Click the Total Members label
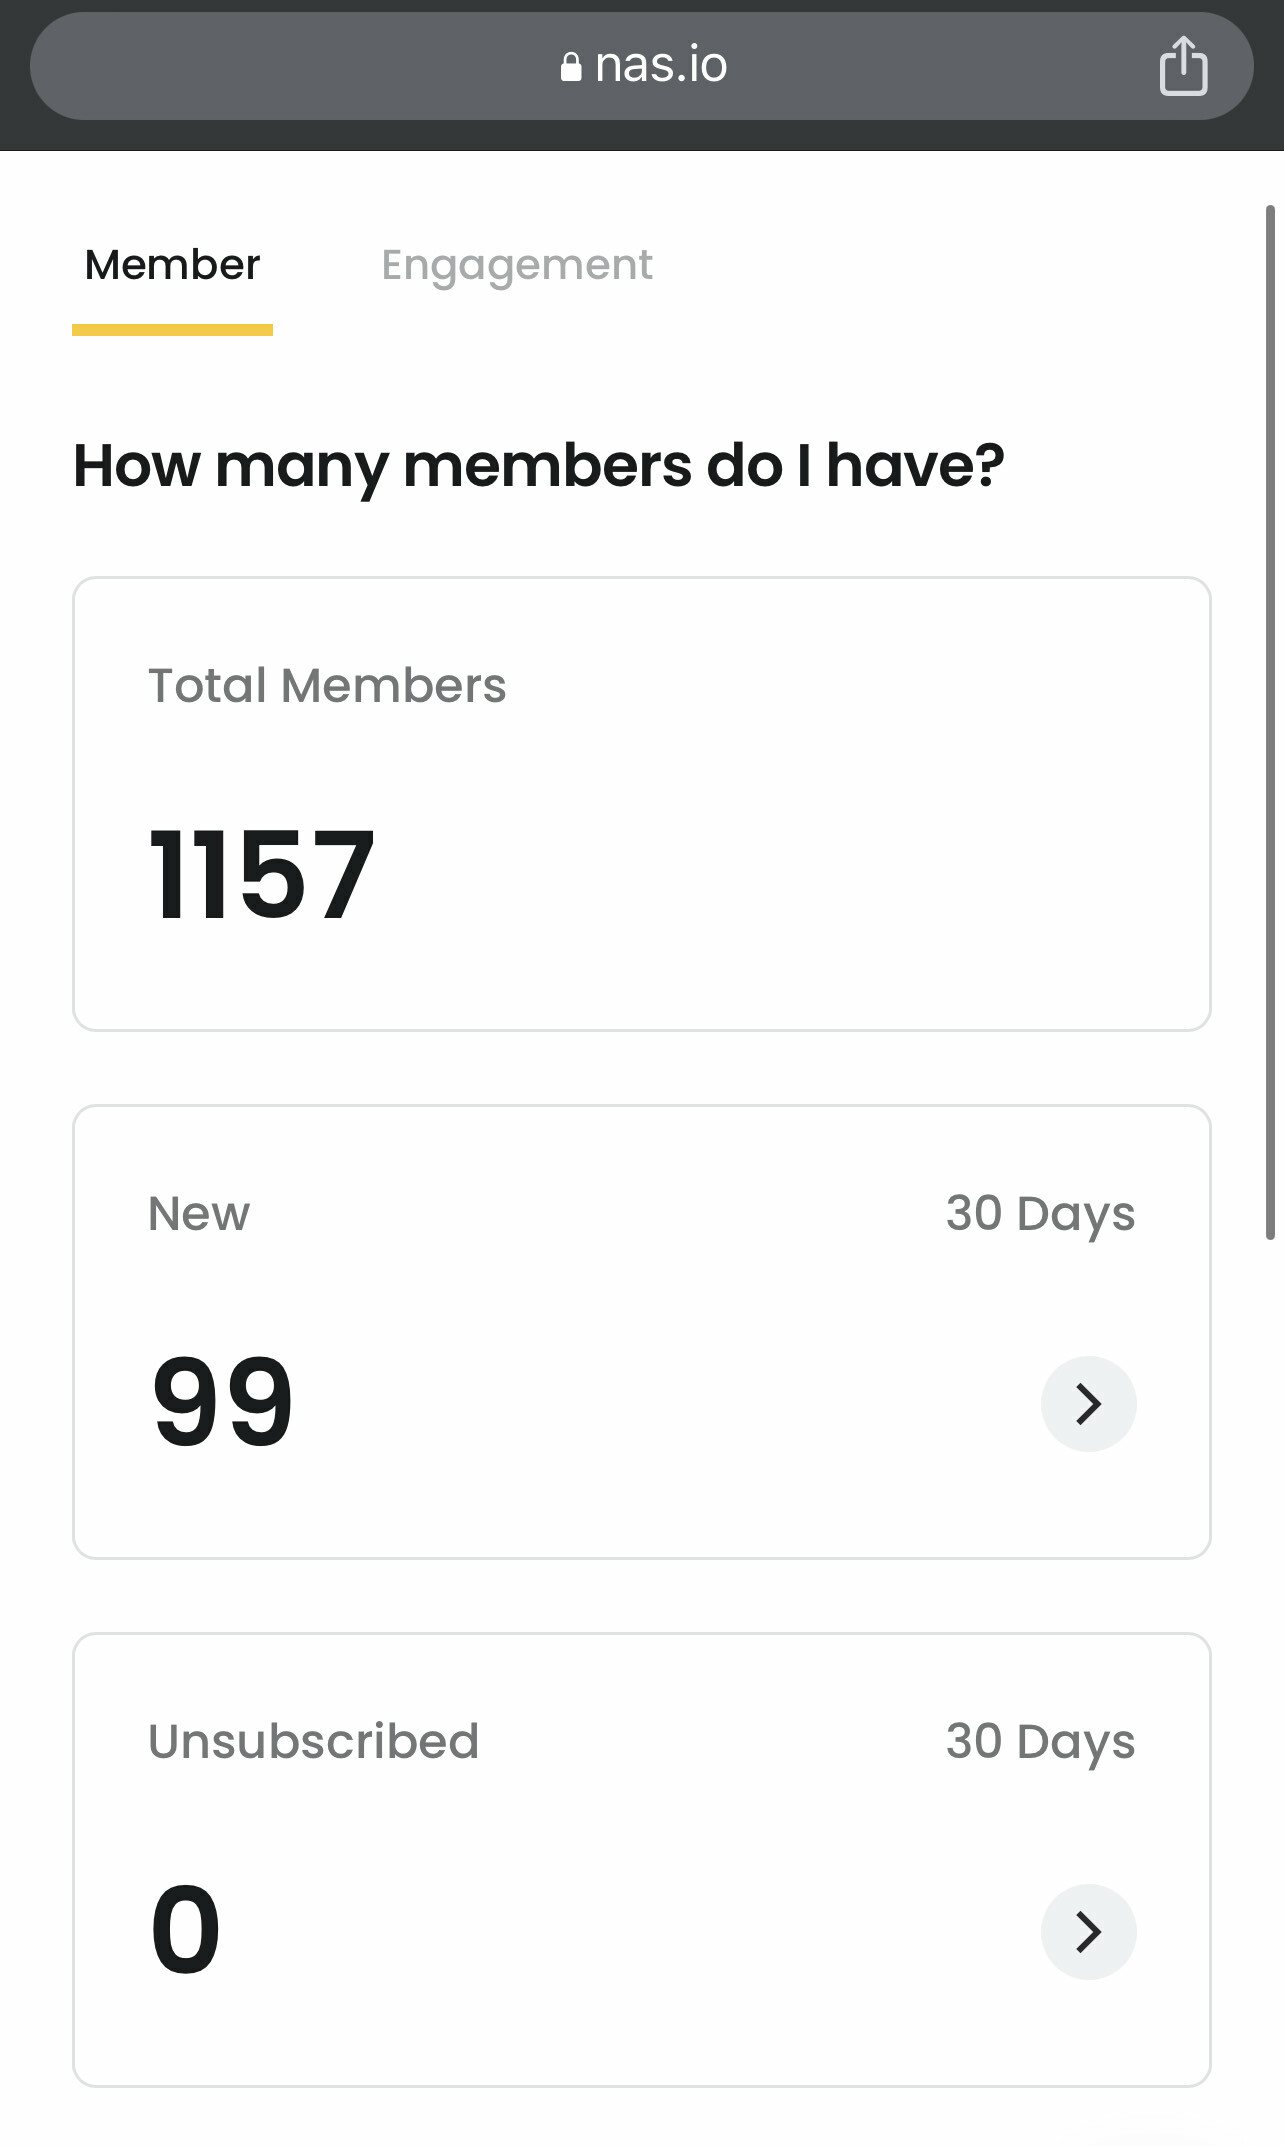 [327, 686]
